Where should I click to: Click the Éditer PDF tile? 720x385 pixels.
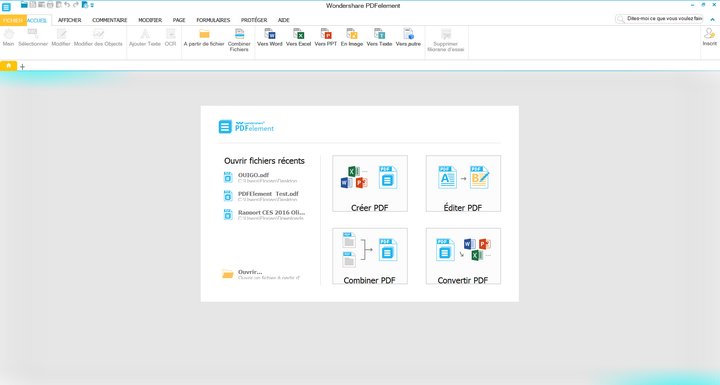(463, 183)
